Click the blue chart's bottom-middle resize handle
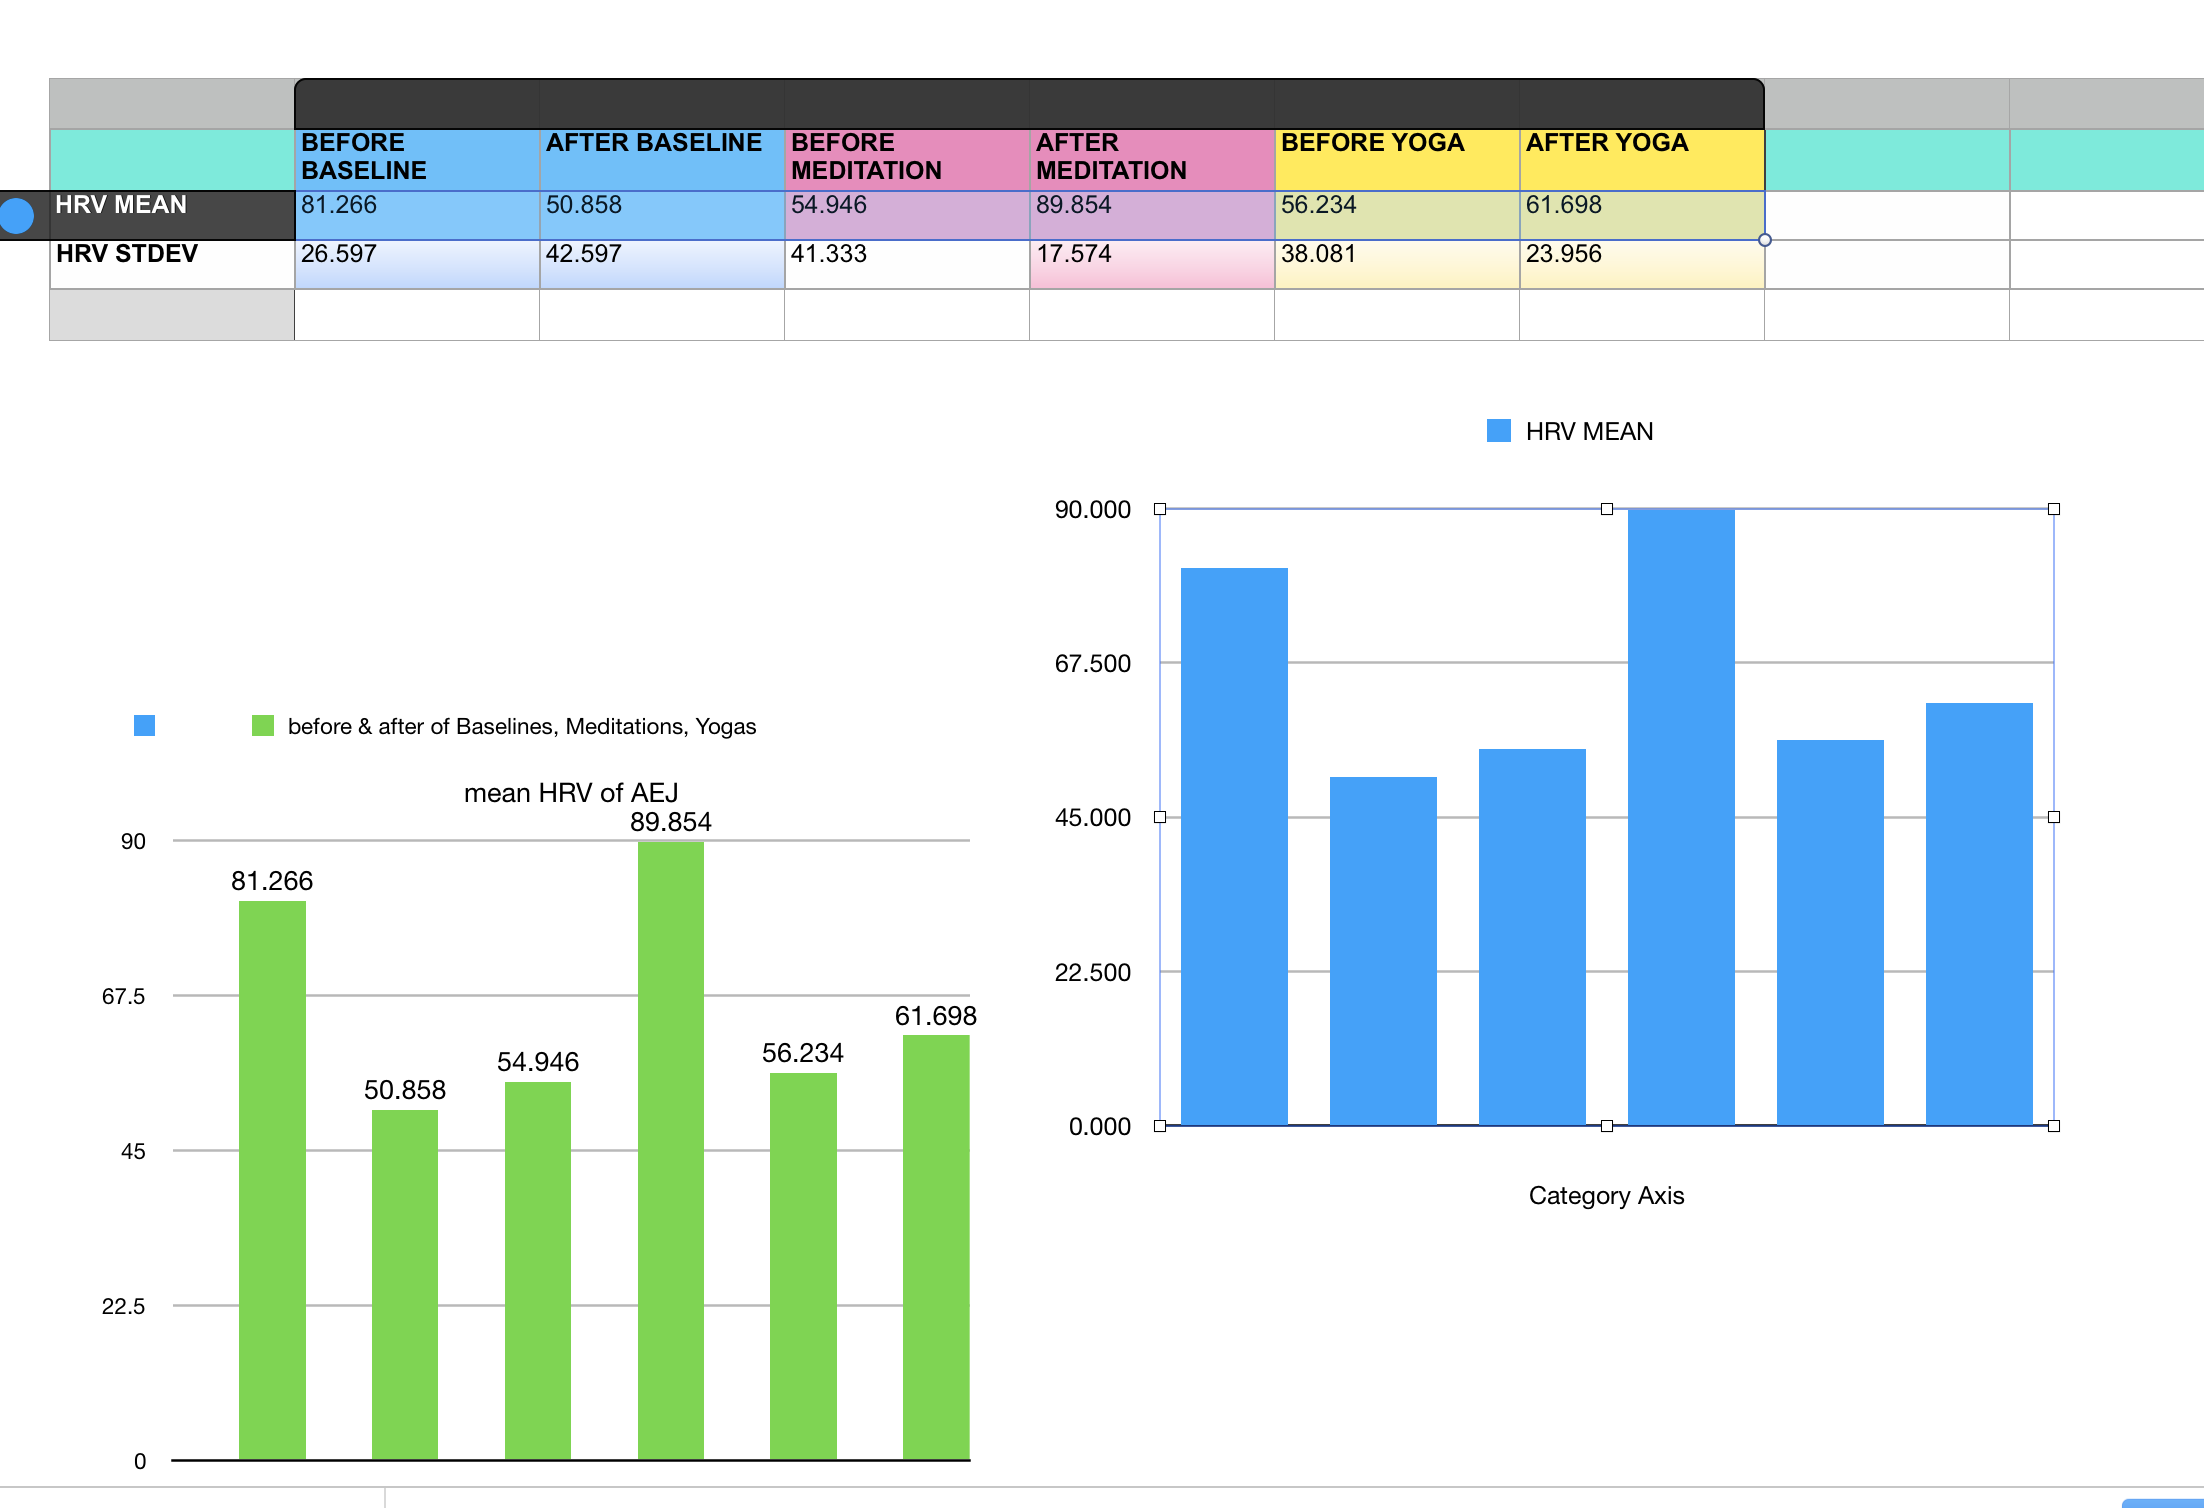Viewport: 2204px width, 1508px height. point(1607,1126)
